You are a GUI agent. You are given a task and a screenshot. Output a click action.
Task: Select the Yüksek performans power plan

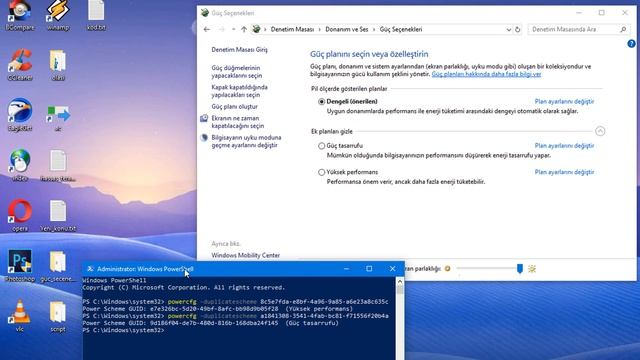322,172
